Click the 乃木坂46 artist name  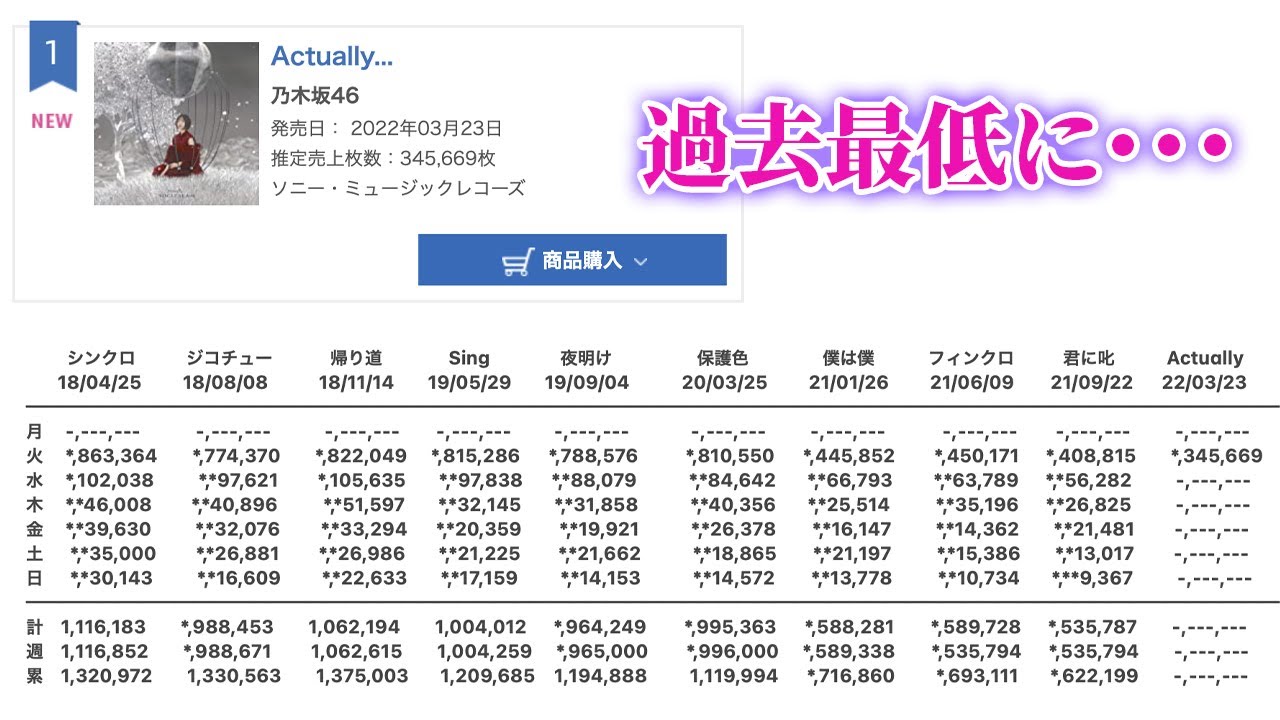315,96
